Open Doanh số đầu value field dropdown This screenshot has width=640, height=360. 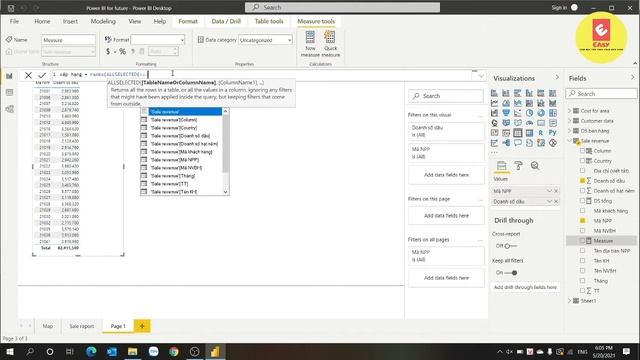coord(549,201)
